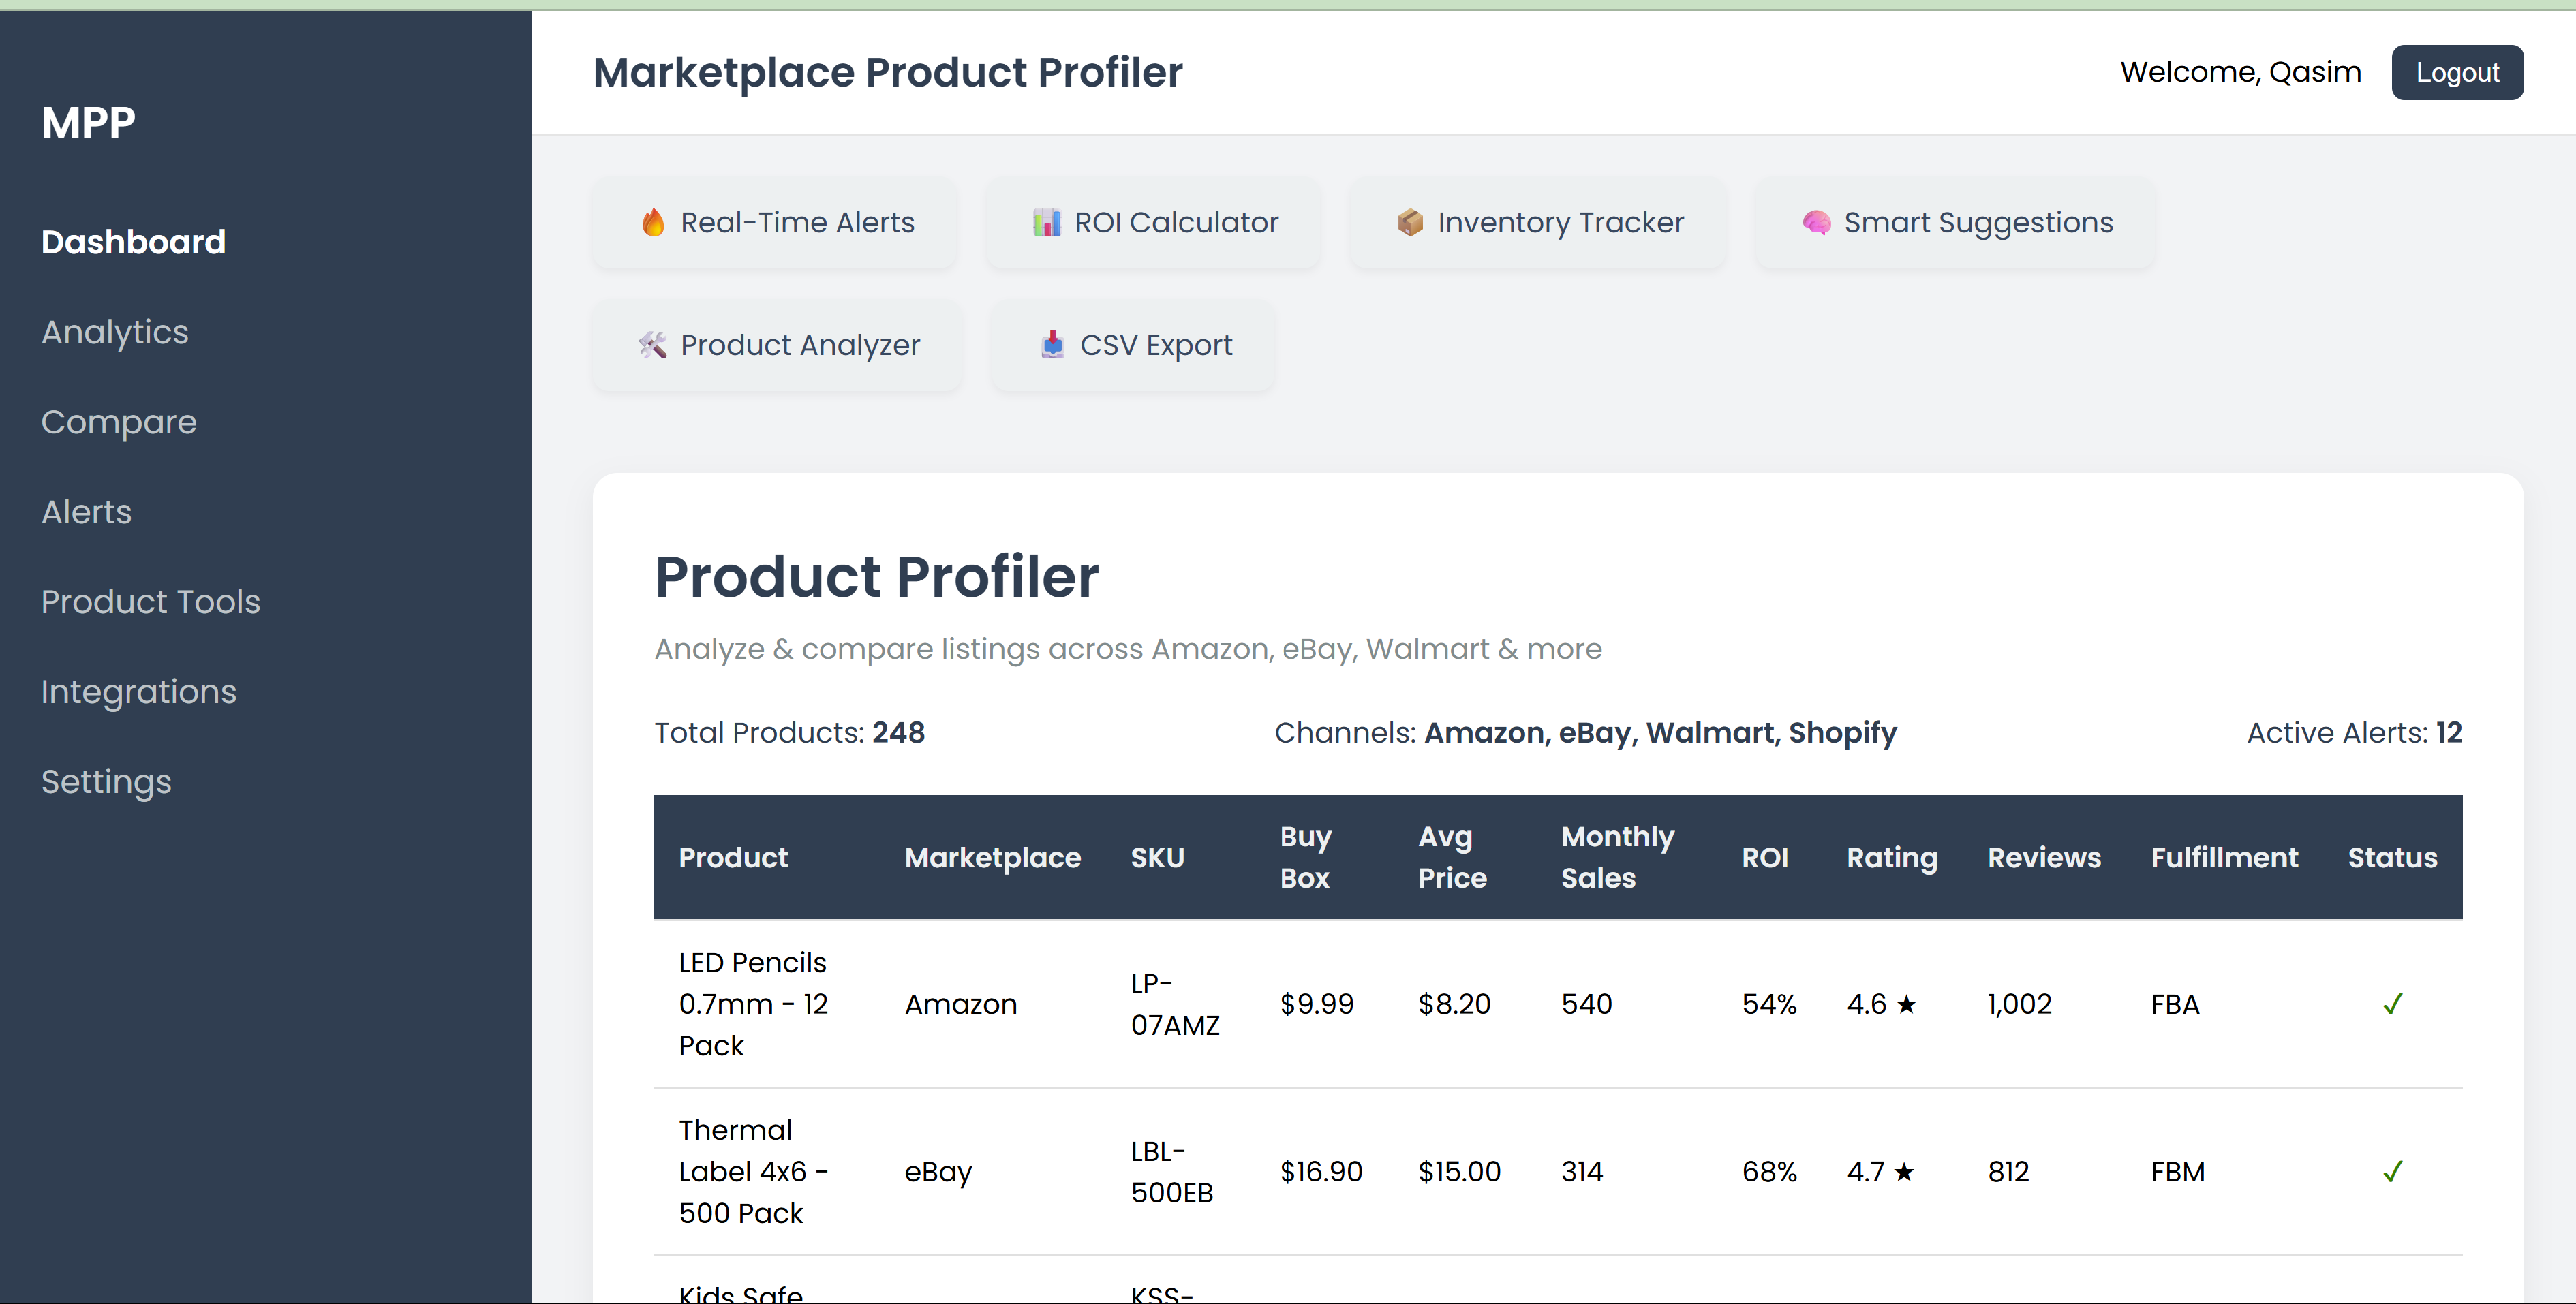The image size is (2576, 1304).
Task: Open Inventory Tracker
Action: (x=1538, y=223)
